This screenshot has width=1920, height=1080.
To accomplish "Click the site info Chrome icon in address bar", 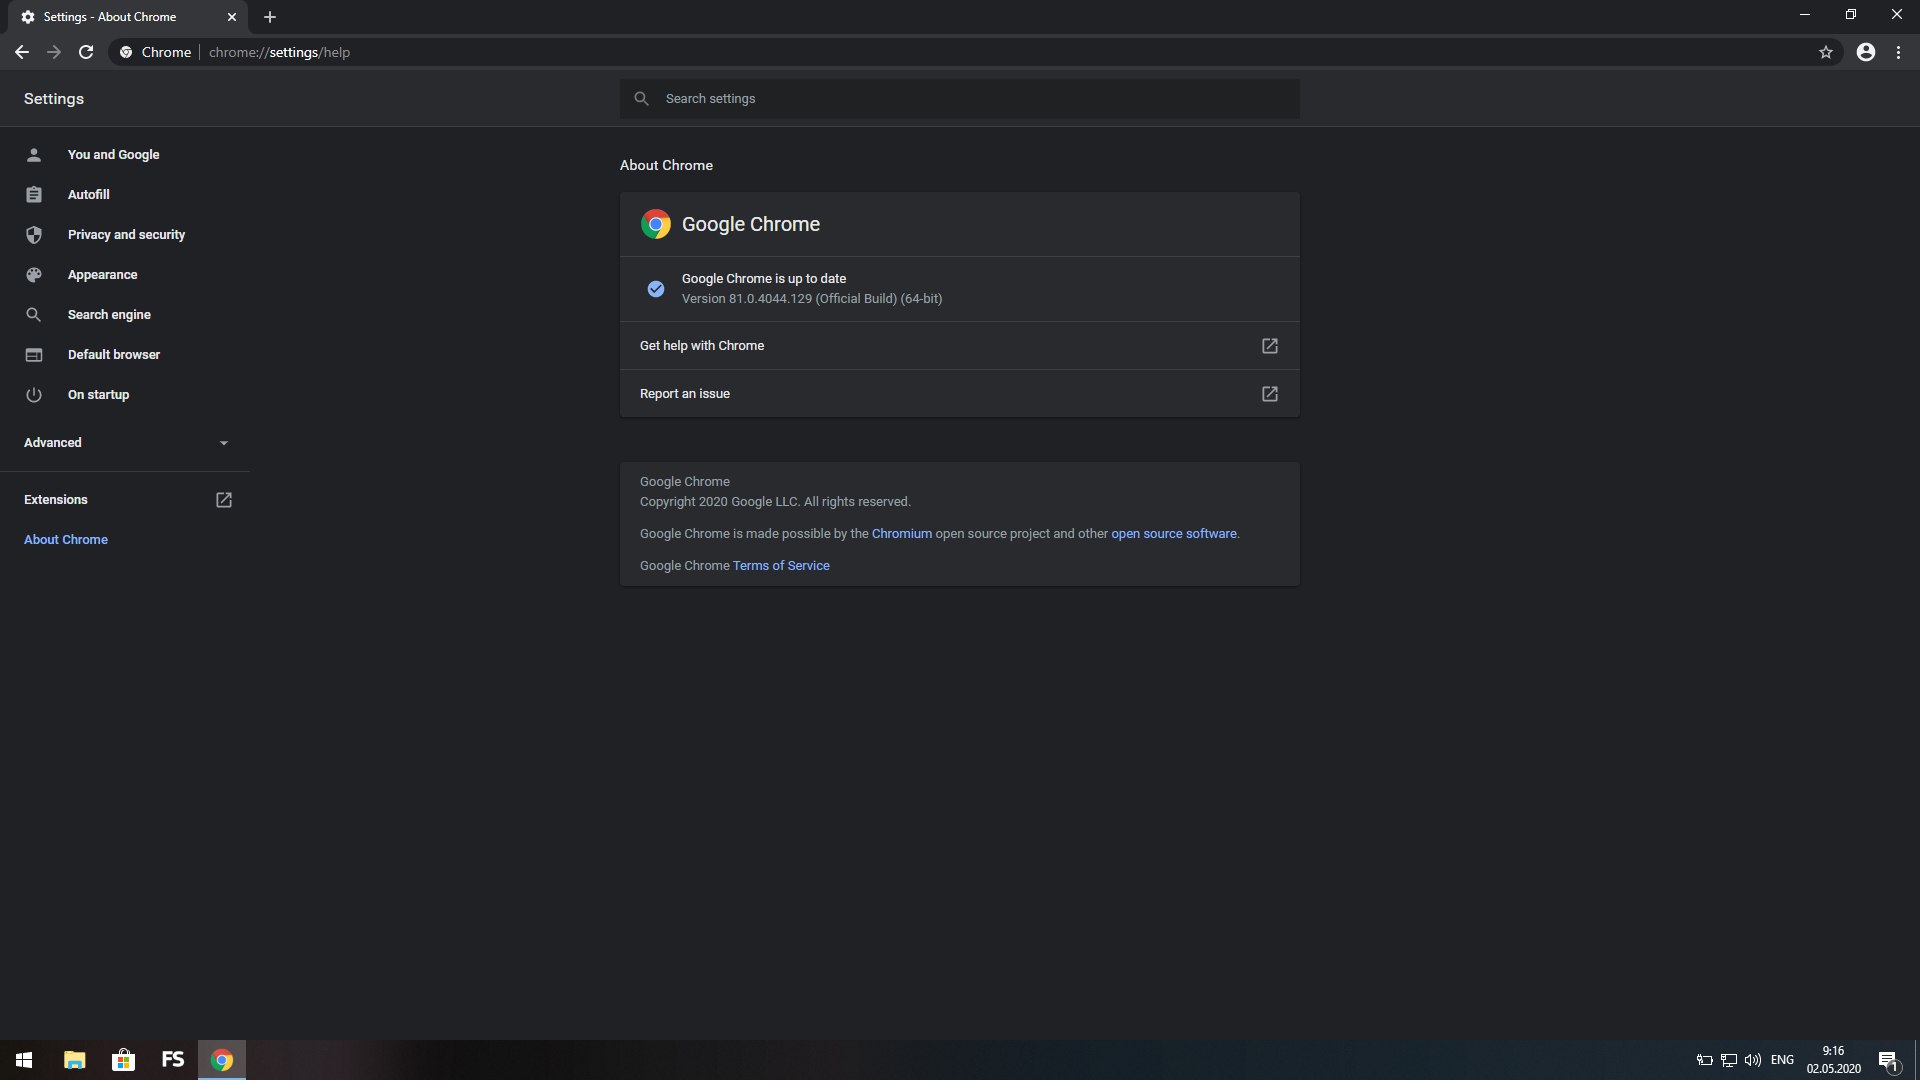I will pyautogui.click(x=126, y=52).
